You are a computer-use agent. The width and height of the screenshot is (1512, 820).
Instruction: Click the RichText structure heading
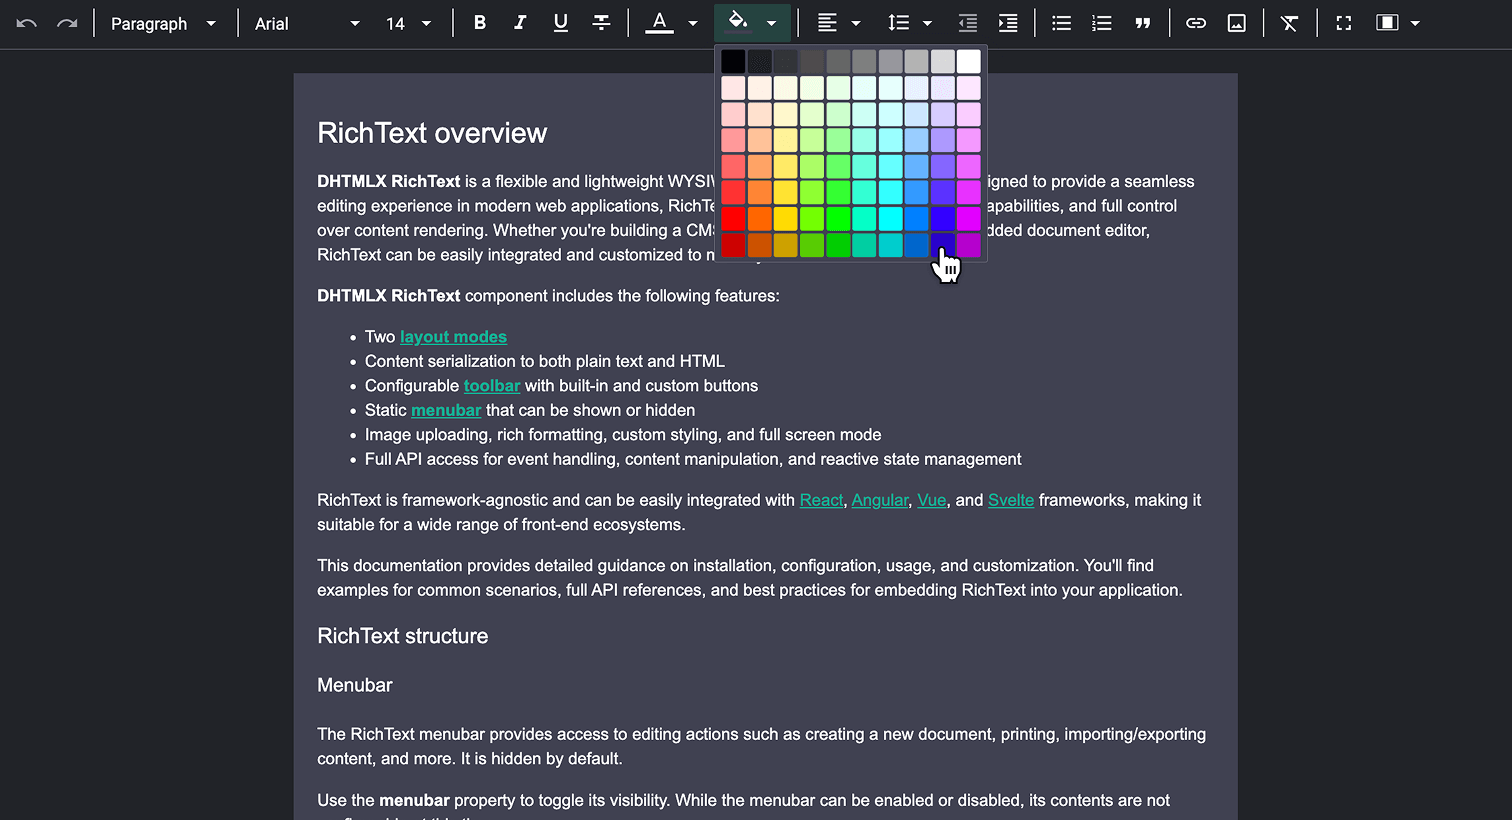tap(403, 636)
